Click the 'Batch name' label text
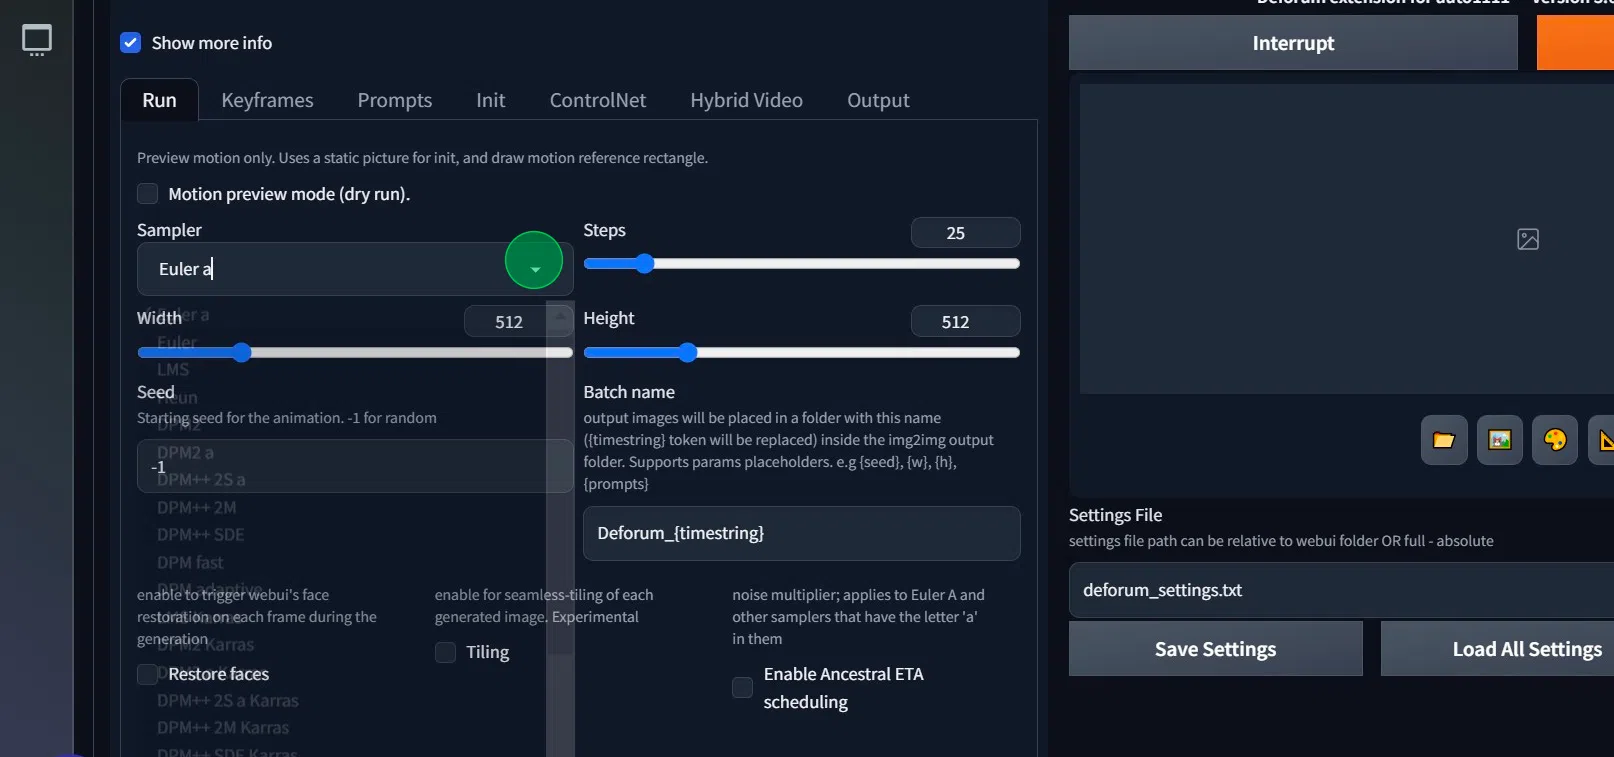The image size is (1614, 757). click(629, 392)
